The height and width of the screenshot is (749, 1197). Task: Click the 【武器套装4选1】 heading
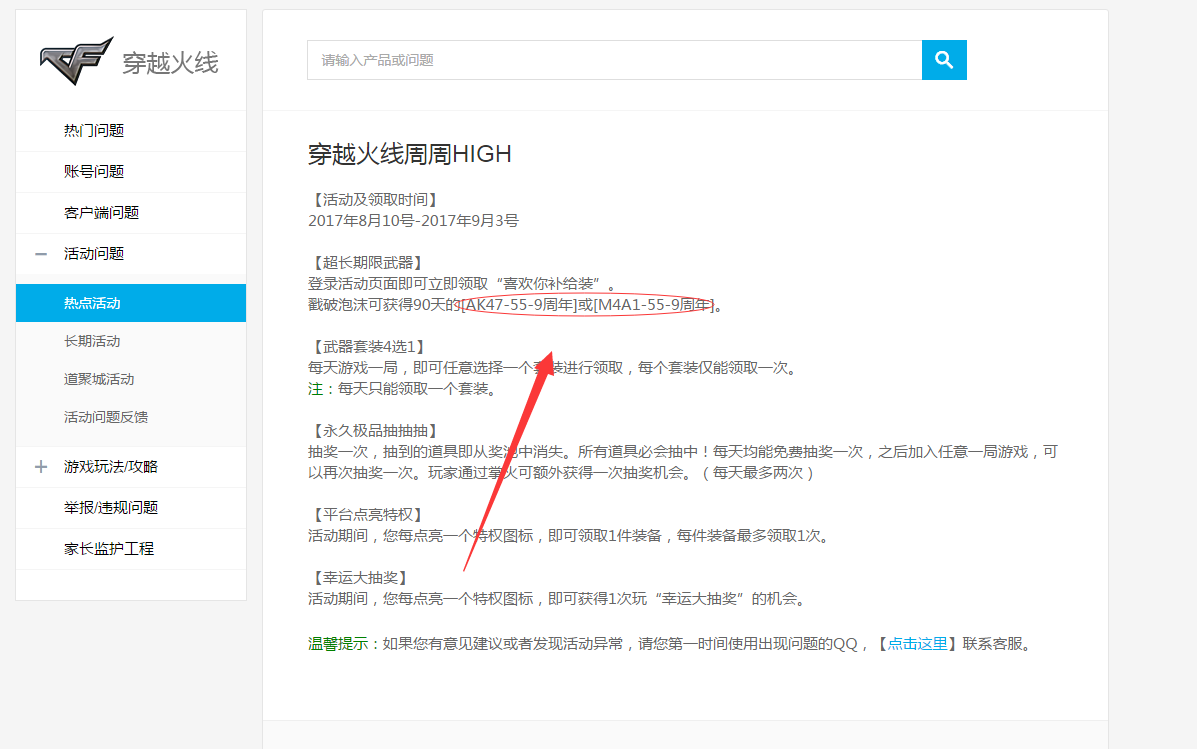(368, 347)
